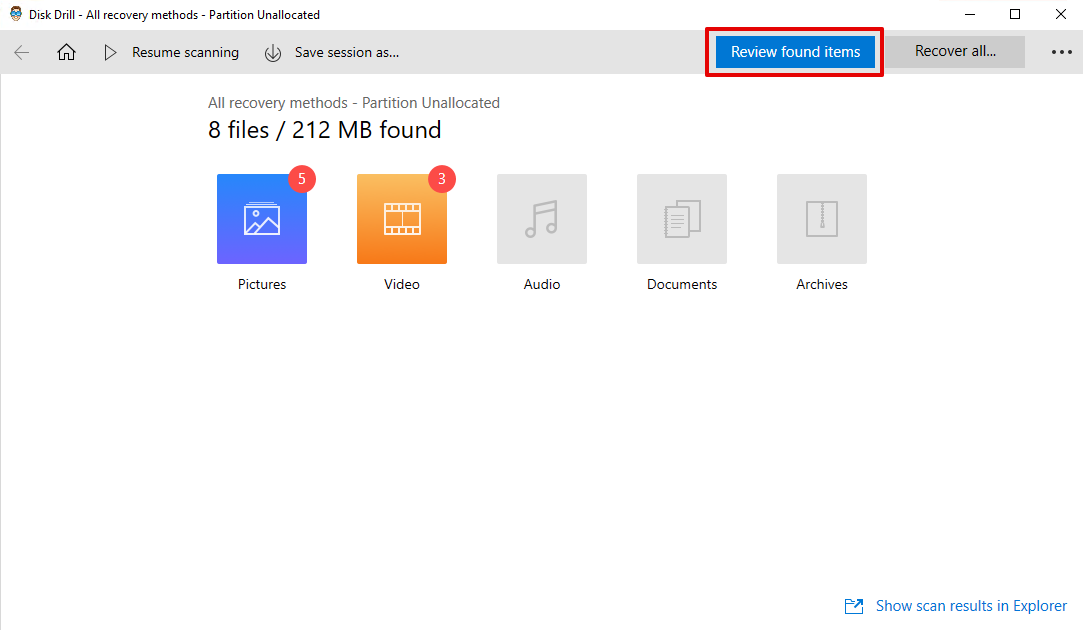Select the Documents category tile
Image resolution: width=1083 pixels, height=630 pixels.
click(682, 219)
